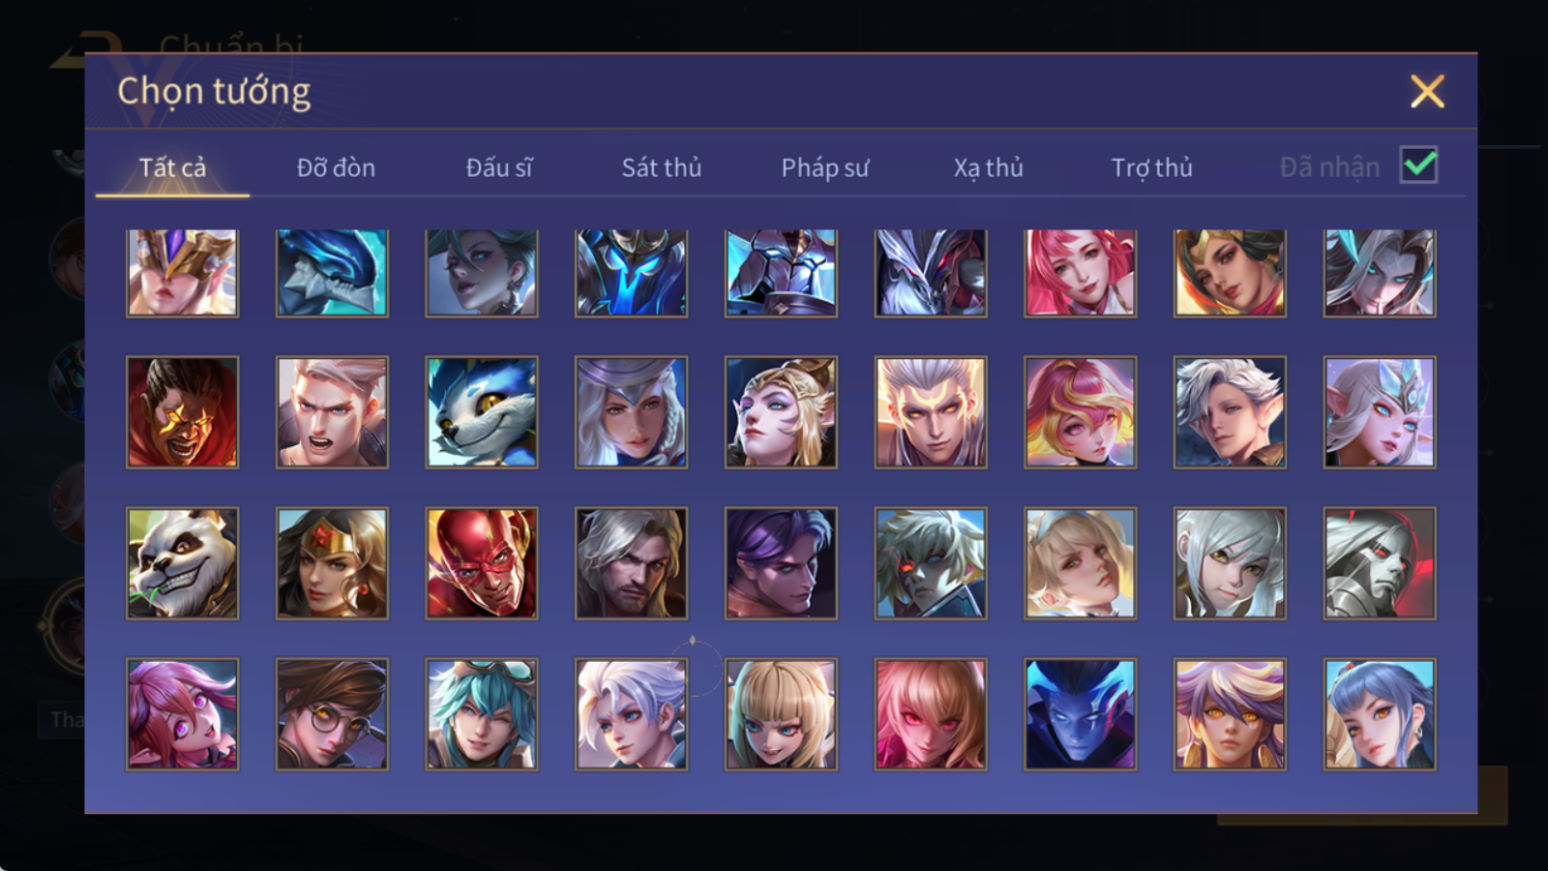Select the brown-haired hero with round glasses
Viewport: 1548px width, 871px height.
coord(332,714)
